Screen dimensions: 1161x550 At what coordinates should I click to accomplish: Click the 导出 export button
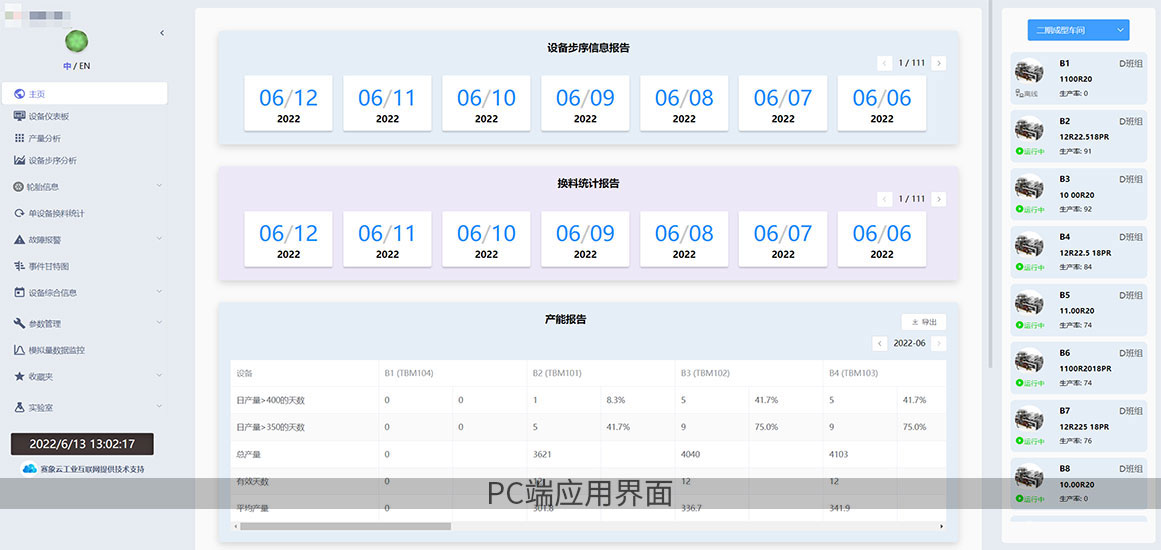tap(923, 322)
